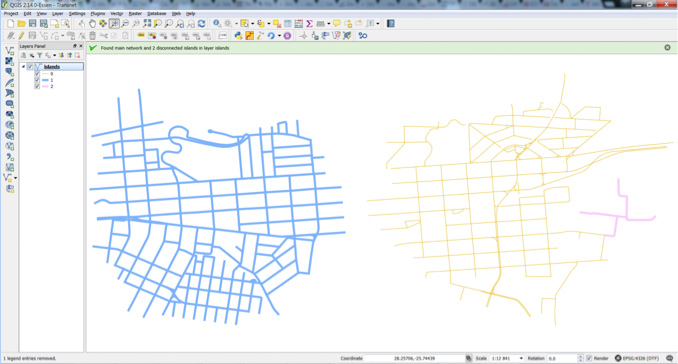Toggle editing with the yellow pencil icon

[21, 35]
